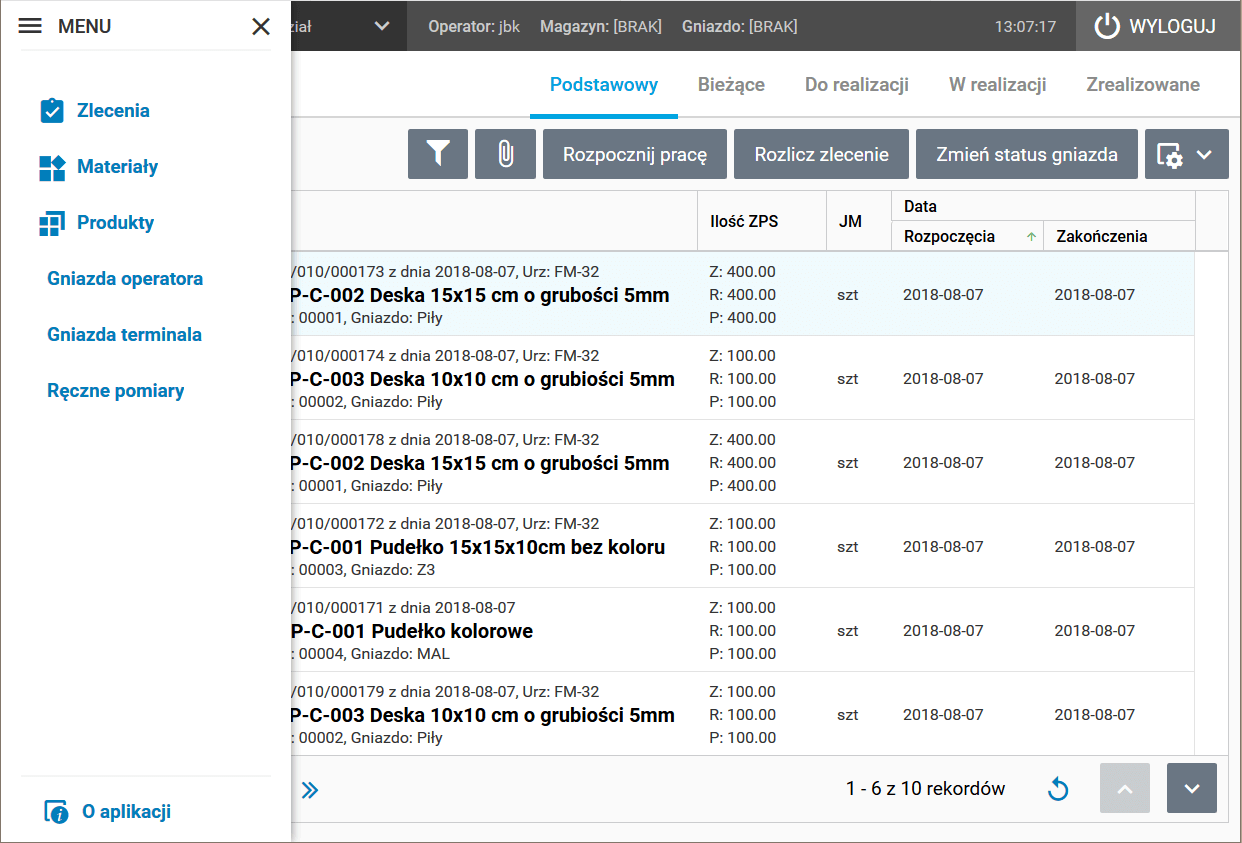Click the Ilość ZPS column header
1242x843 pixels.
761,221
